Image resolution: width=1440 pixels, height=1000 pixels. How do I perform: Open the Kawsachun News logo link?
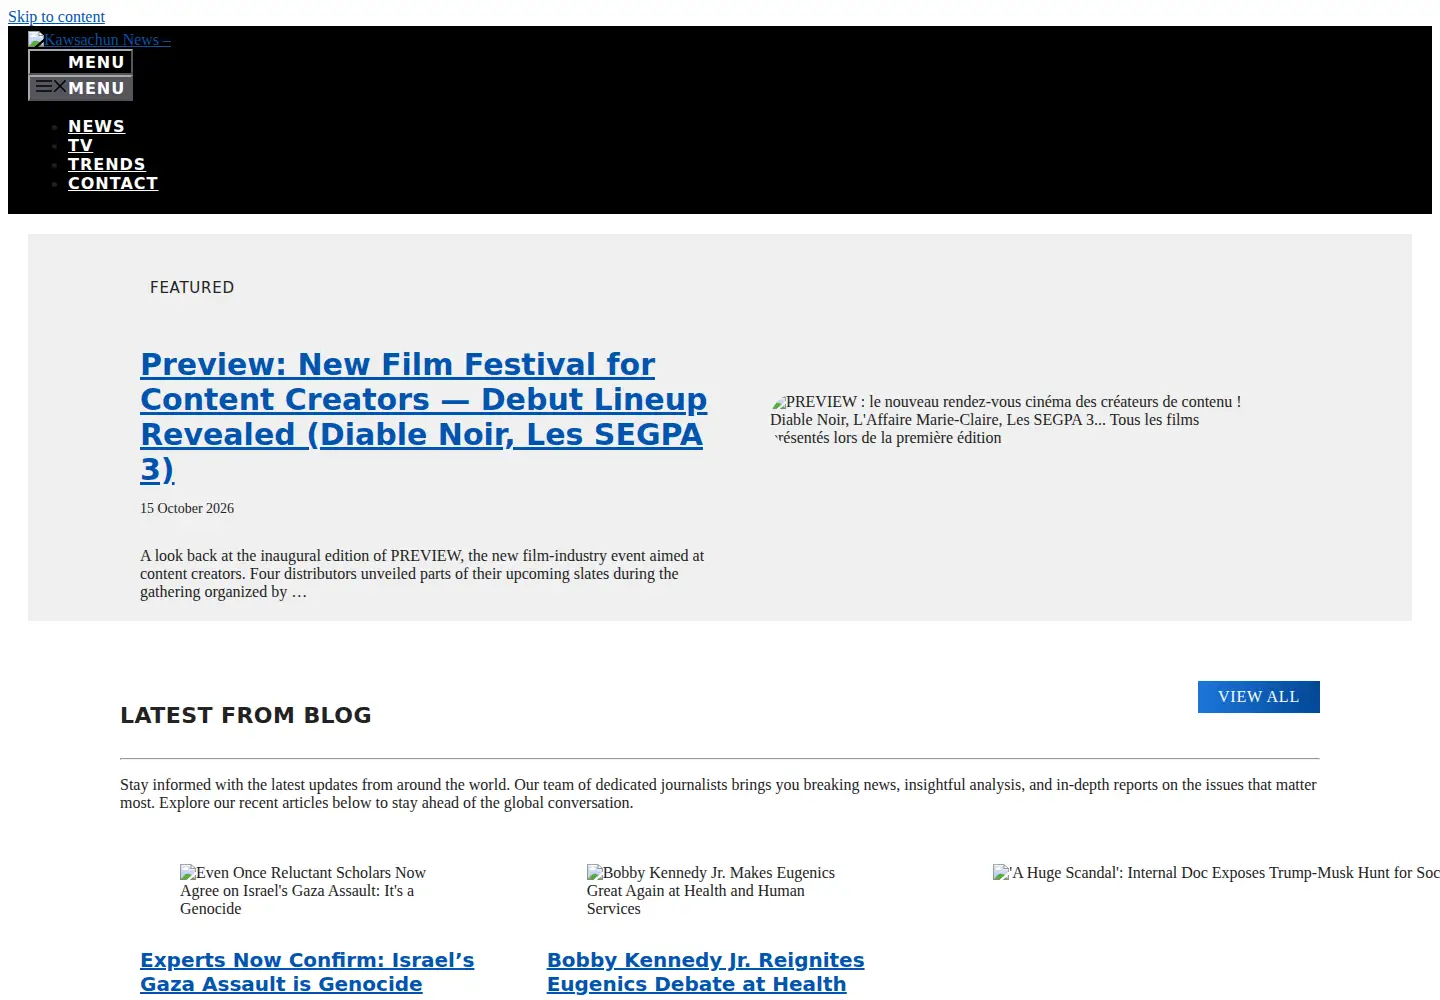pyautogui.click(x=99, y=40)
